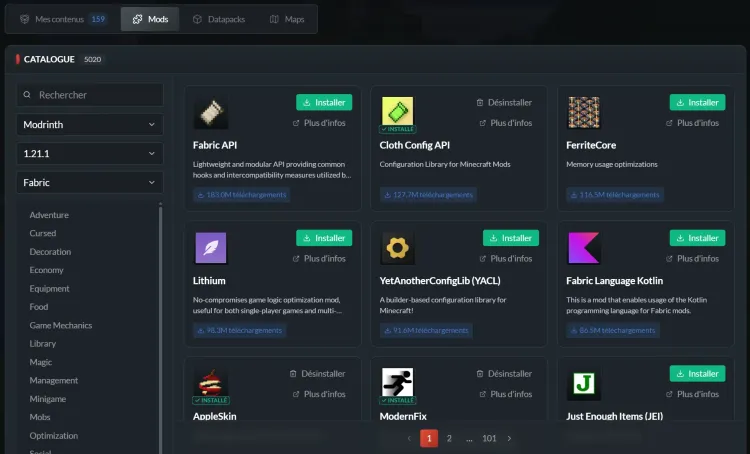Viewport: 750px width, 454px height.
Task: Click the ModernFix running man icon
Action: [x=397, y=382]
